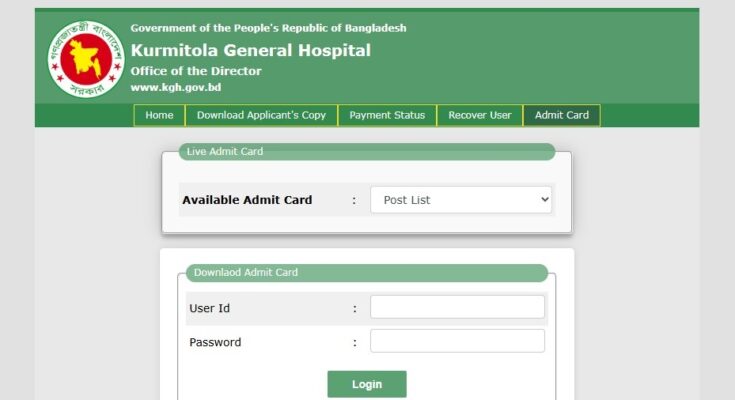Click the User Id label text
735x400 pixels.
[210, 308]
